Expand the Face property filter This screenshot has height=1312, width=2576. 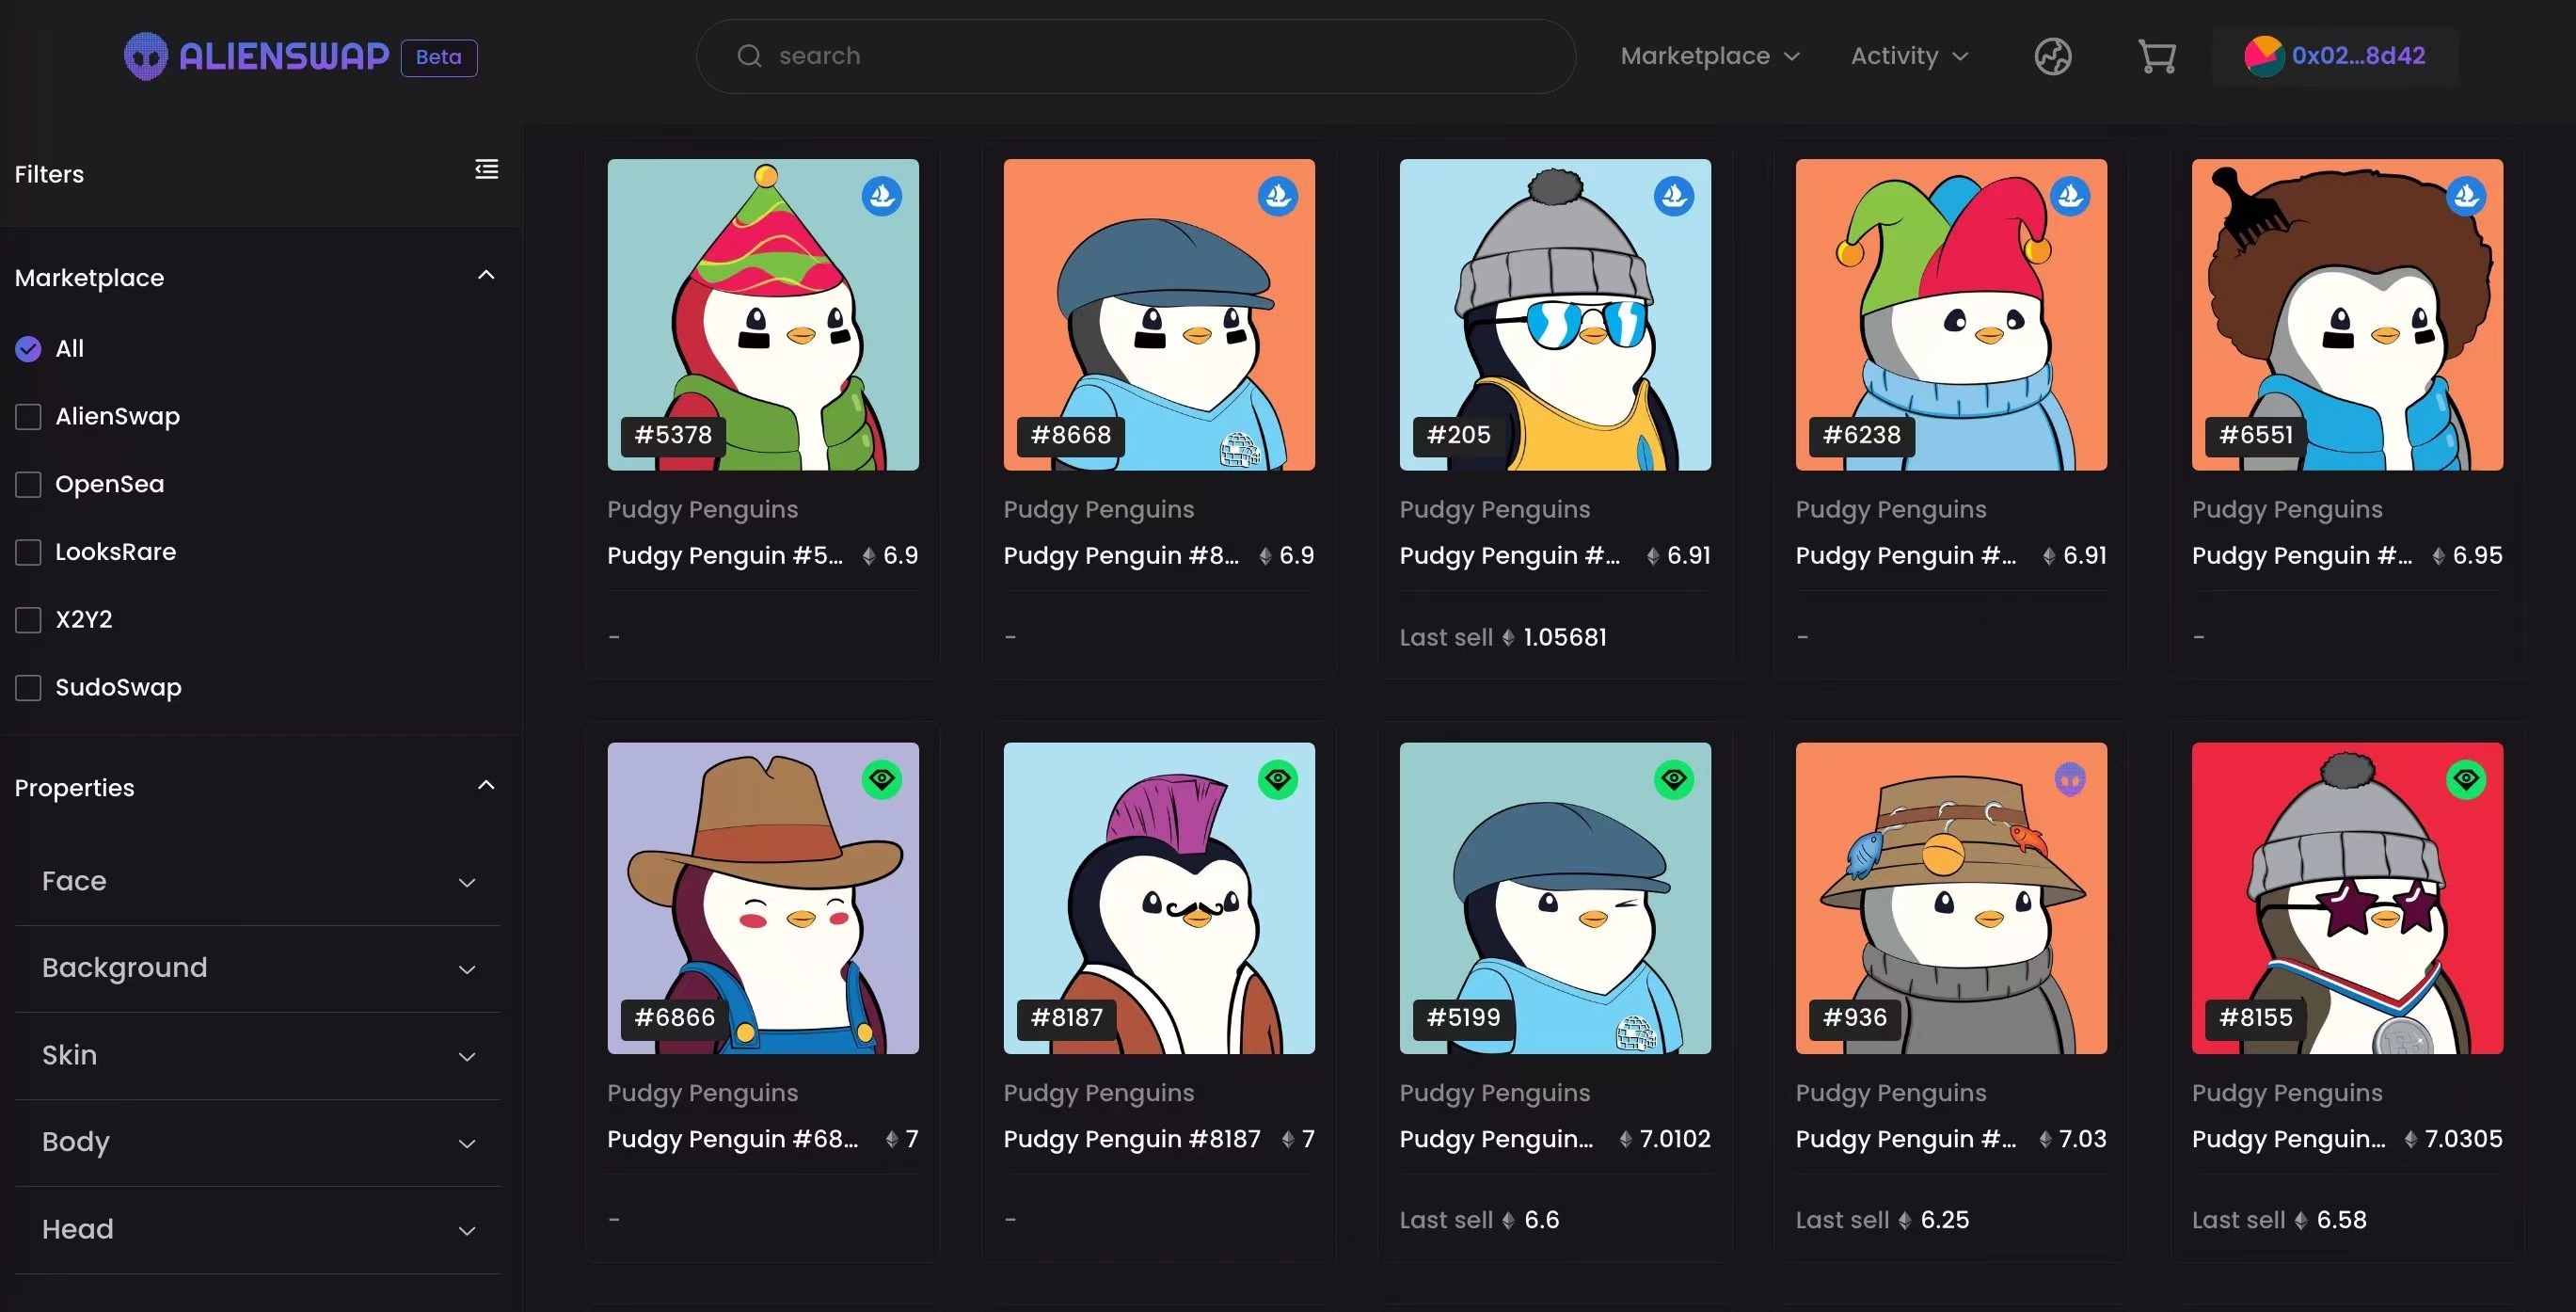[257, 882]
